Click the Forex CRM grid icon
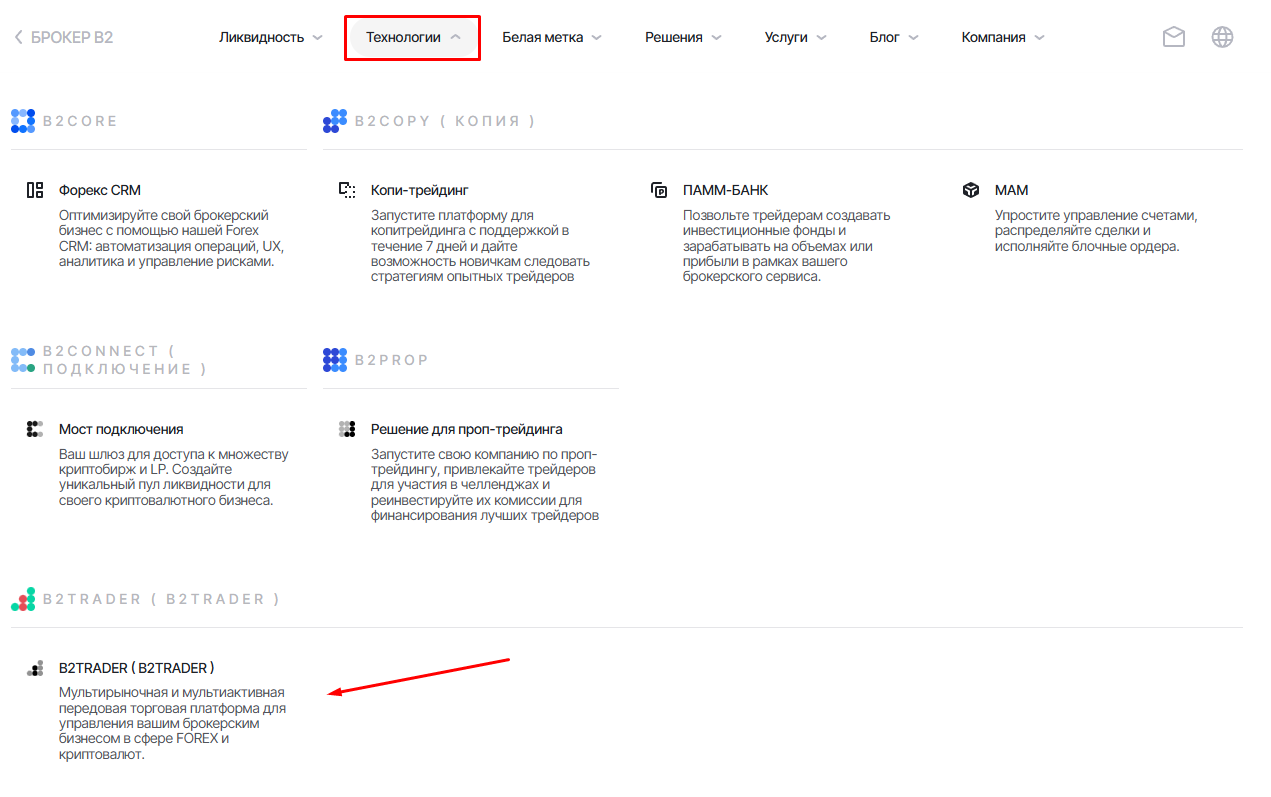 (x=35, y=190)
